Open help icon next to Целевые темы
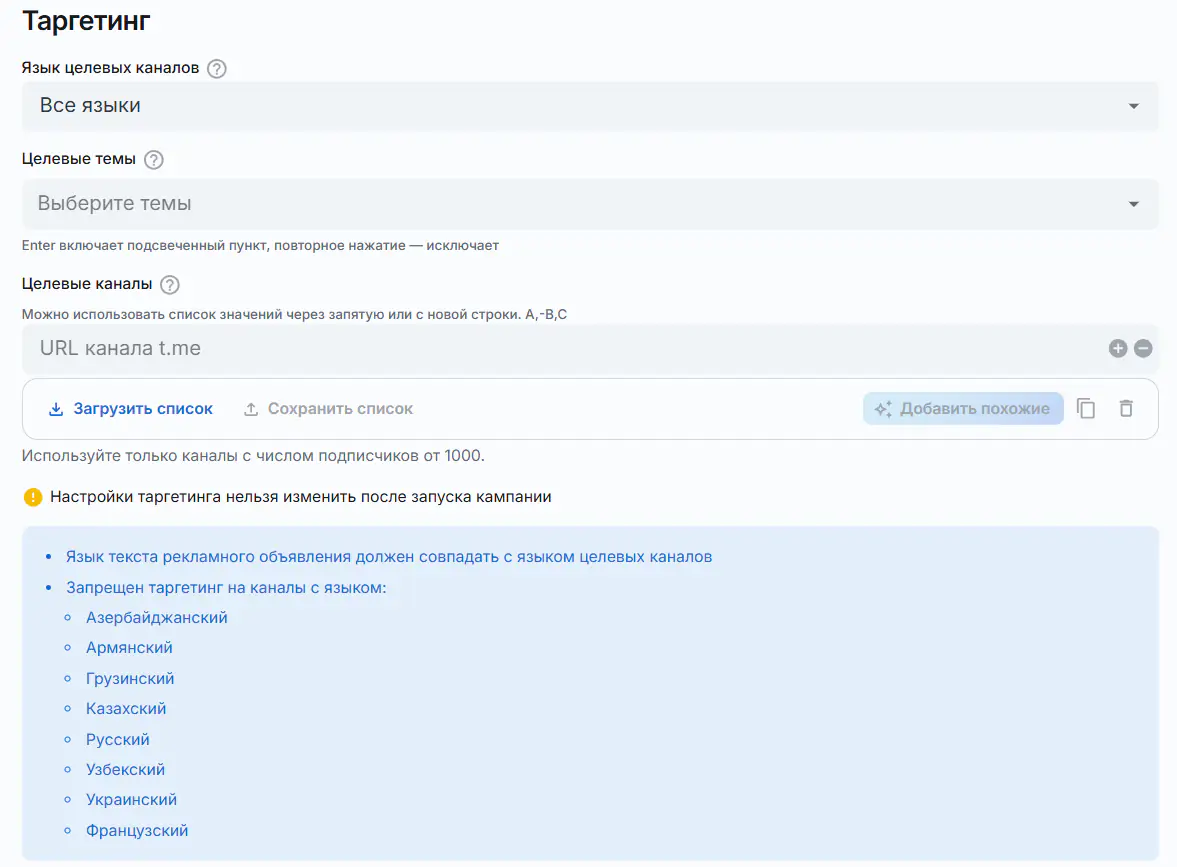Image resolution: width=1177 pixels, height=867 pixels. pos(153,159)
